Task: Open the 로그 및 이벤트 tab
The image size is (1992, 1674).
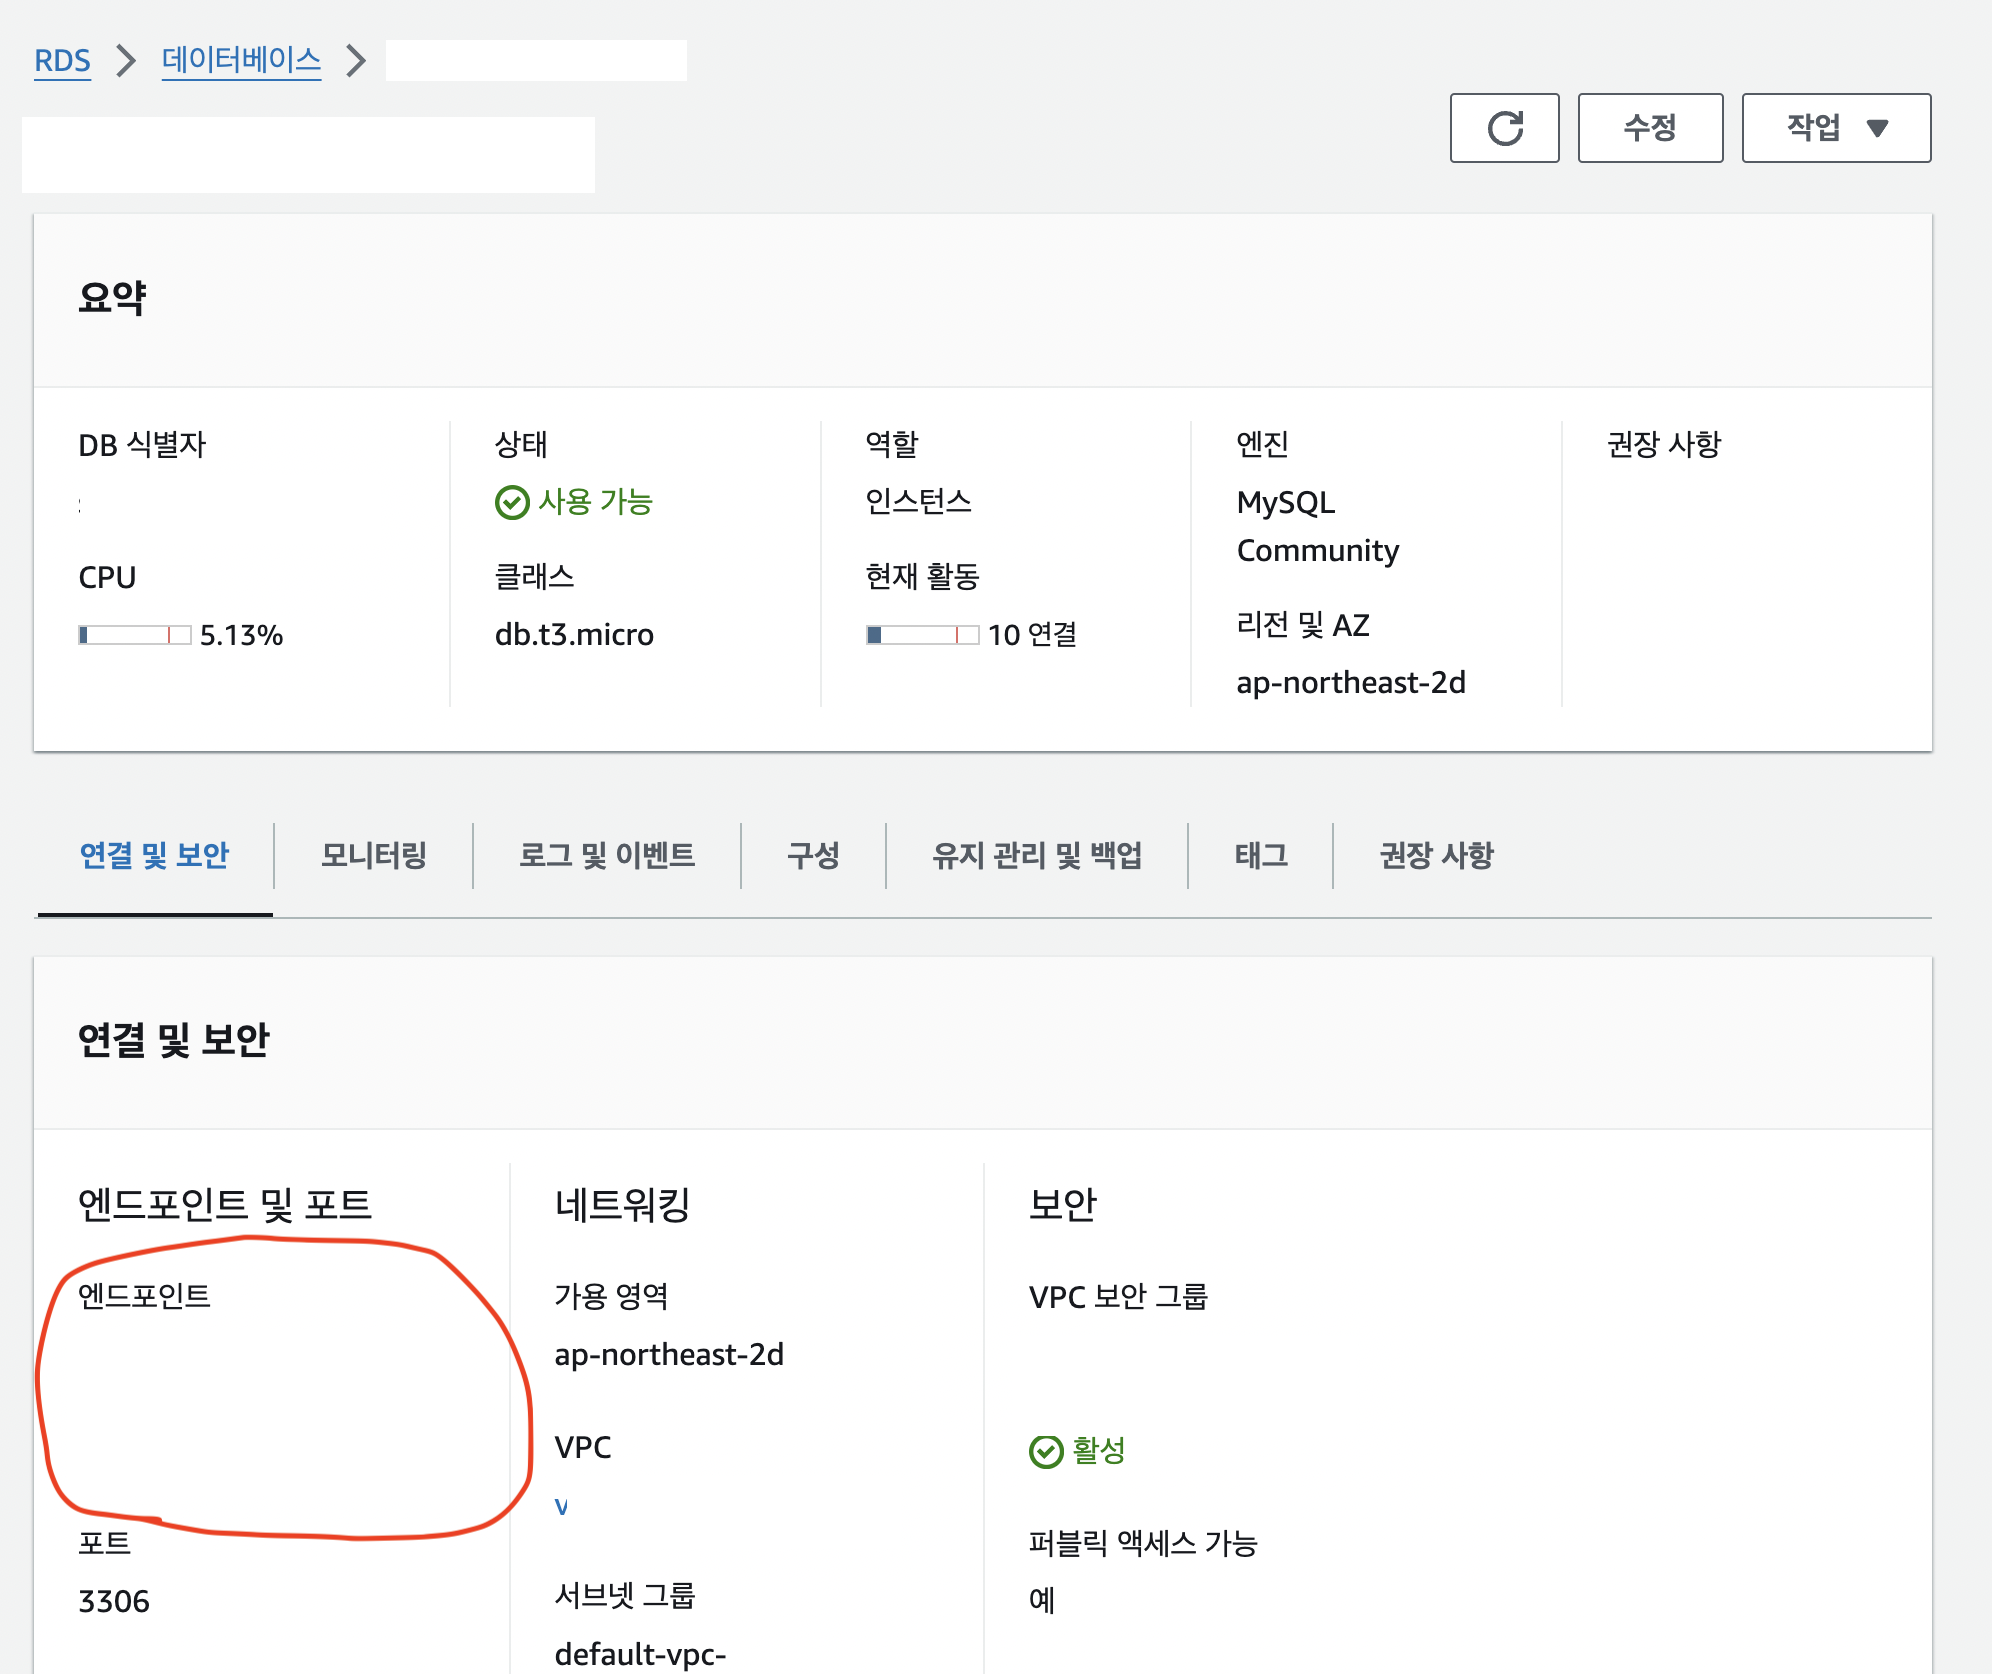Action: pos(606,856)
